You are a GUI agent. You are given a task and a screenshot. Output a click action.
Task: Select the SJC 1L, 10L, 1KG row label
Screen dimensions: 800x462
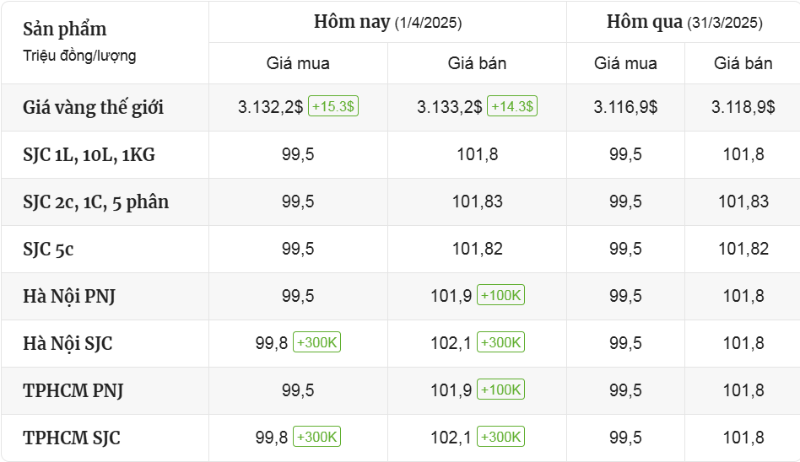[89, 155]
